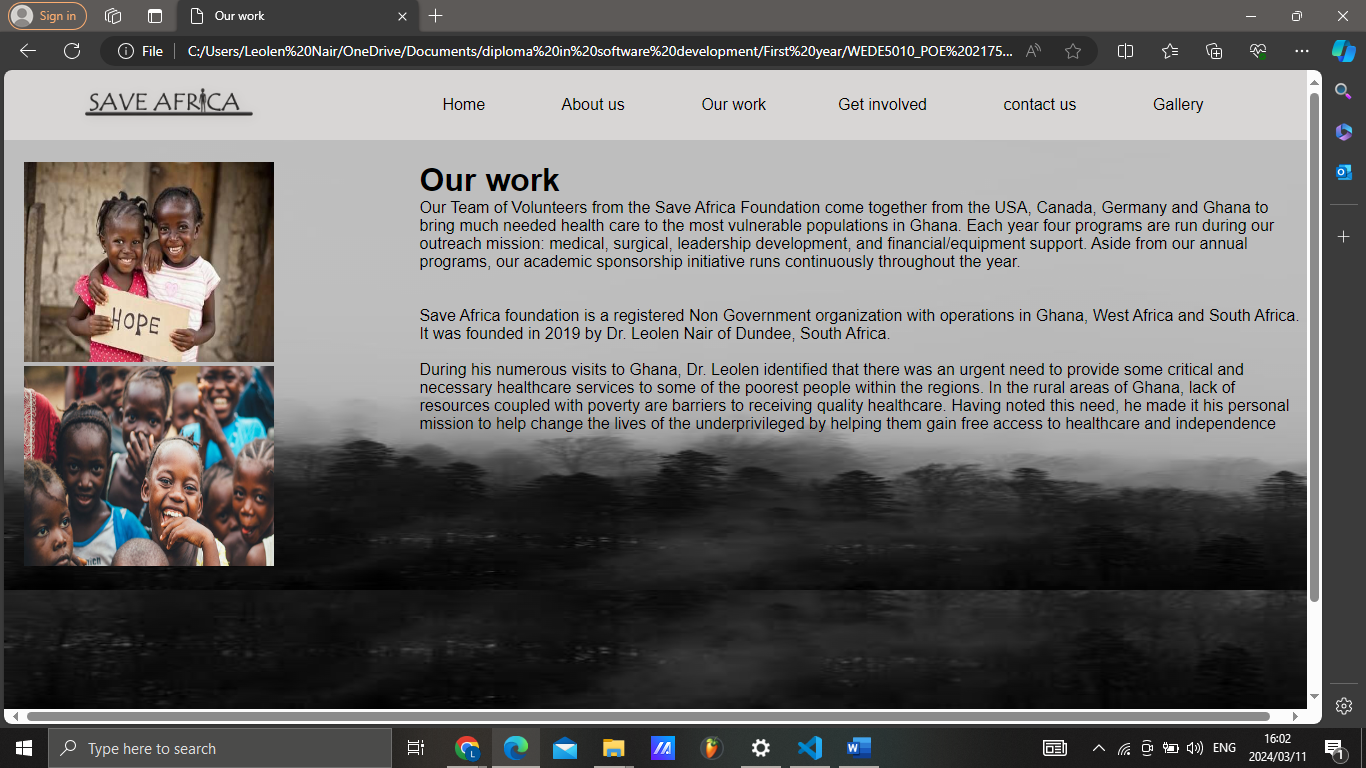
Task: Open the Favorites list icon
Action: [x=1170, y=51]
